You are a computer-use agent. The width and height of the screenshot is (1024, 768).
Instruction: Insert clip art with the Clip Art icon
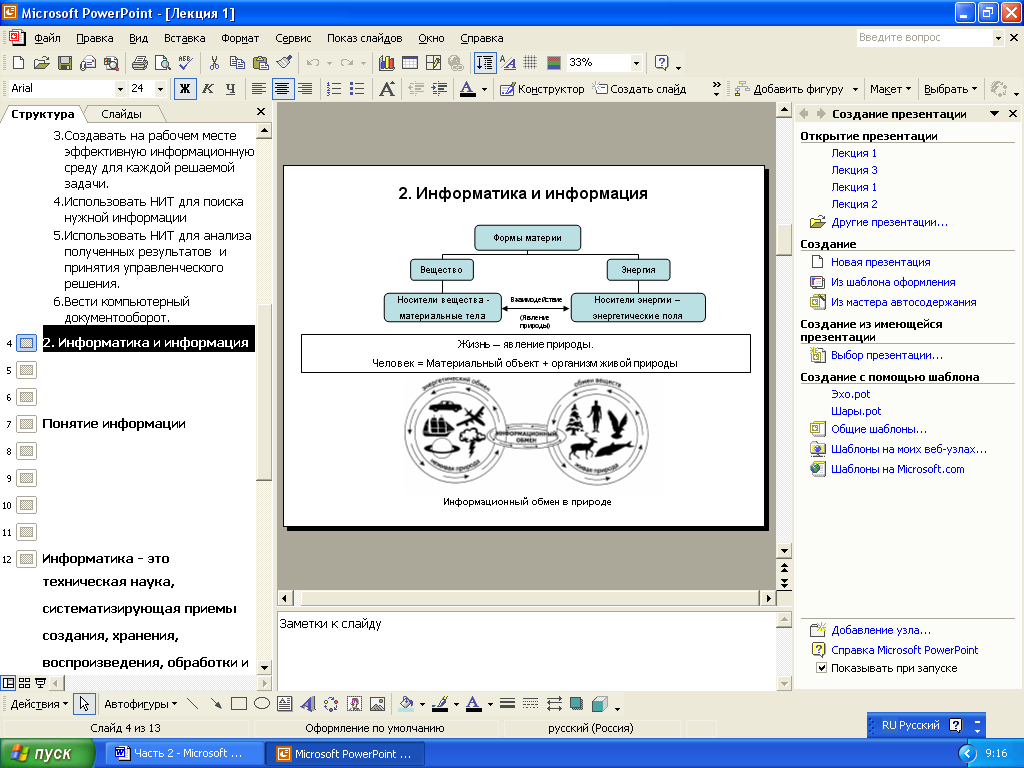point(354,703)
